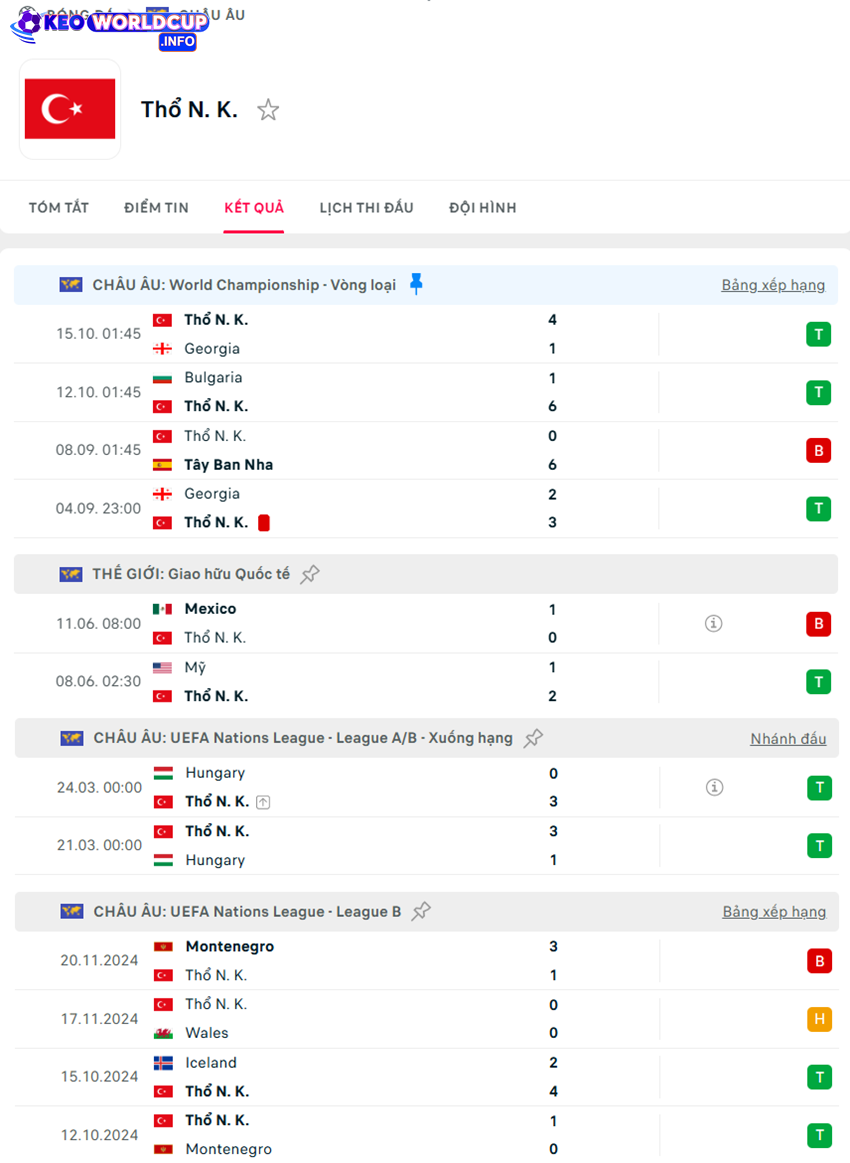Click the T badge for 12.10.2024 match
The width and height of the screenshot is (850, 1163).
click(x=819, y=1135)
